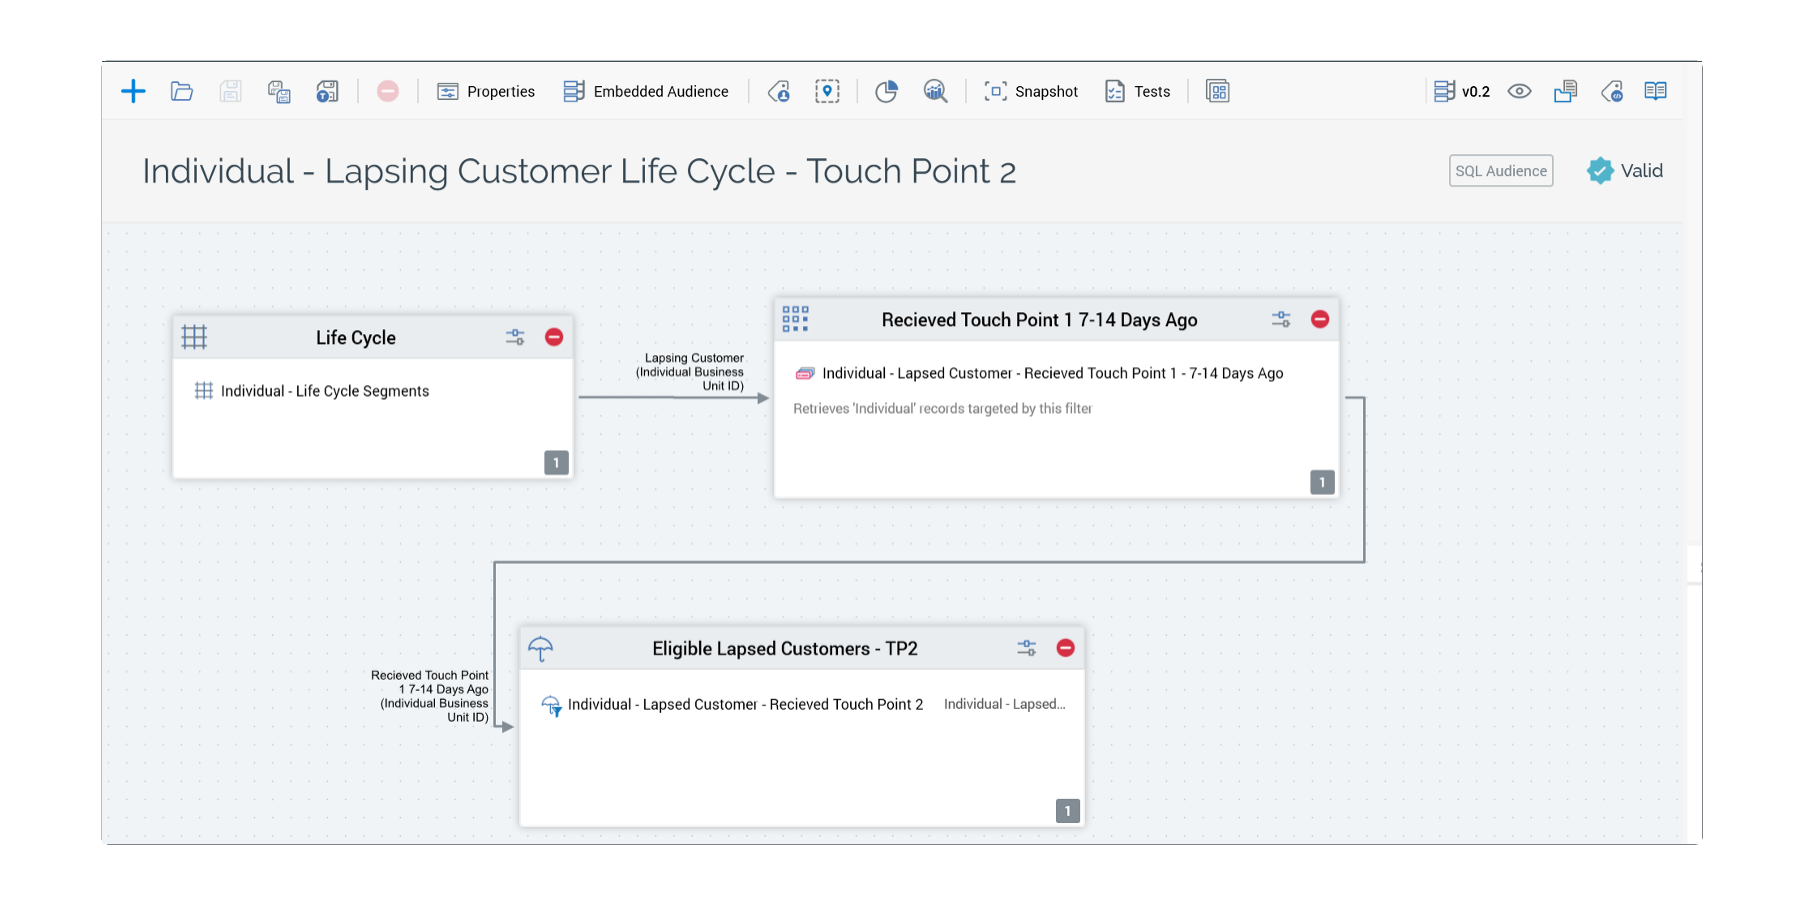Click the blue plus create-new icon
The width and height of the screenshot is (1804, 905).
point(133,92)
